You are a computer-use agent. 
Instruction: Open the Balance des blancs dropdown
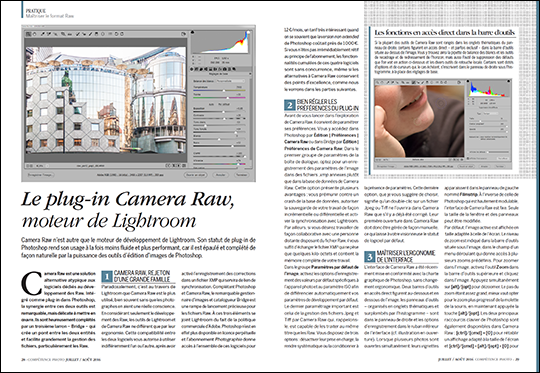coord(231,81)
